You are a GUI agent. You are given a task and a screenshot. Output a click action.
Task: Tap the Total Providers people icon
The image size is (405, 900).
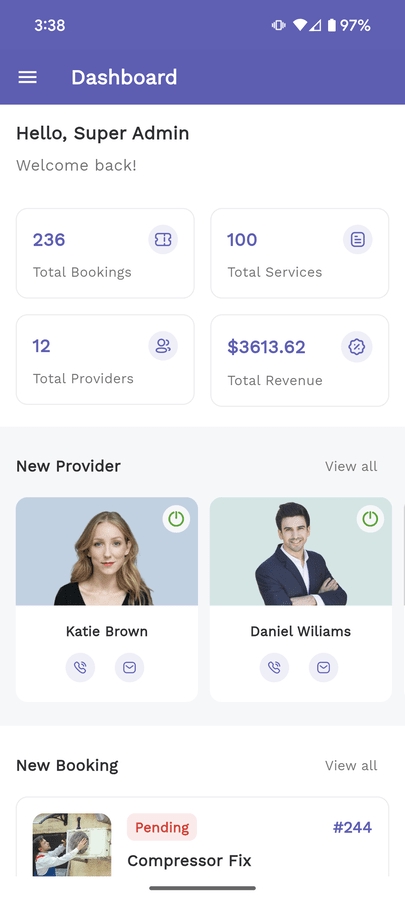click(163, 346)
